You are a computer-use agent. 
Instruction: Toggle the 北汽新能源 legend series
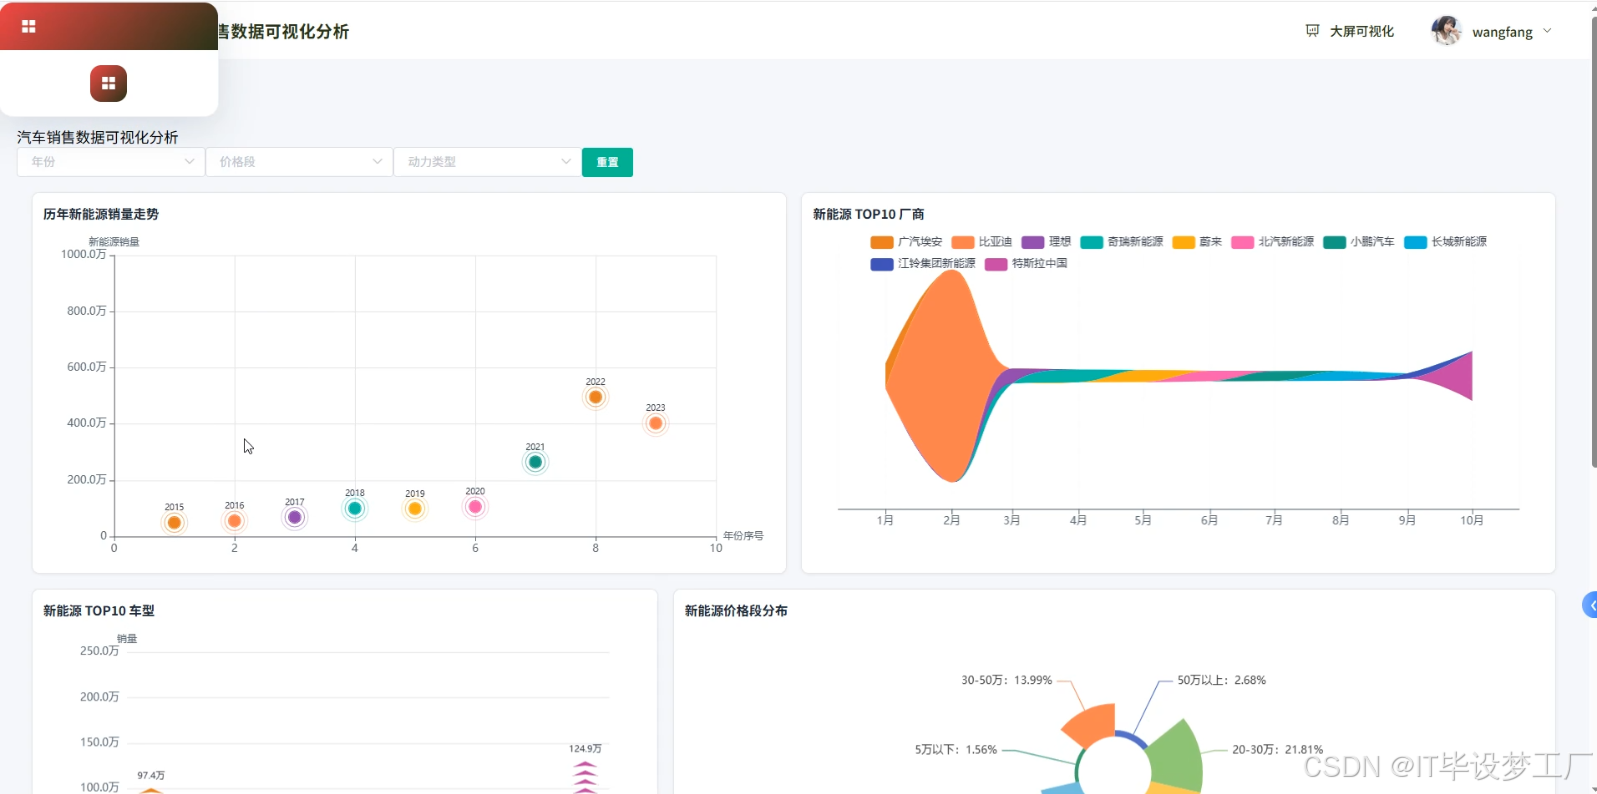click(x=1273, y=242)
